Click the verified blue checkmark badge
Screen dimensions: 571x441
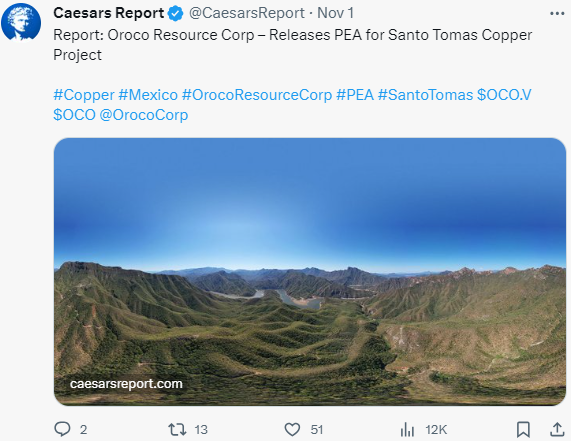pos(176,13)
